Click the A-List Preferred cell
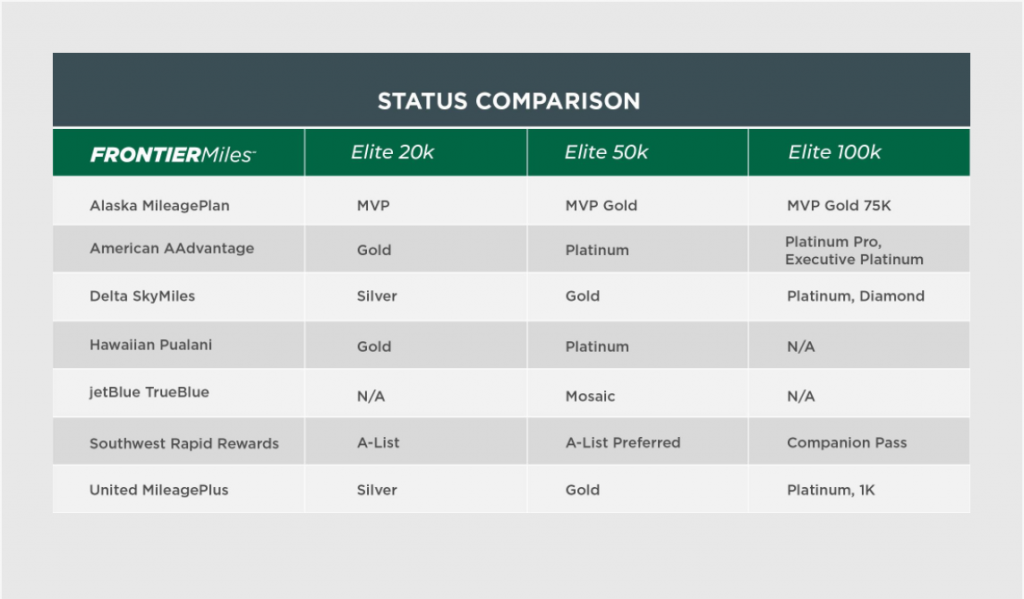Viewport: 1024px width, 599px height. click(623, 443)
